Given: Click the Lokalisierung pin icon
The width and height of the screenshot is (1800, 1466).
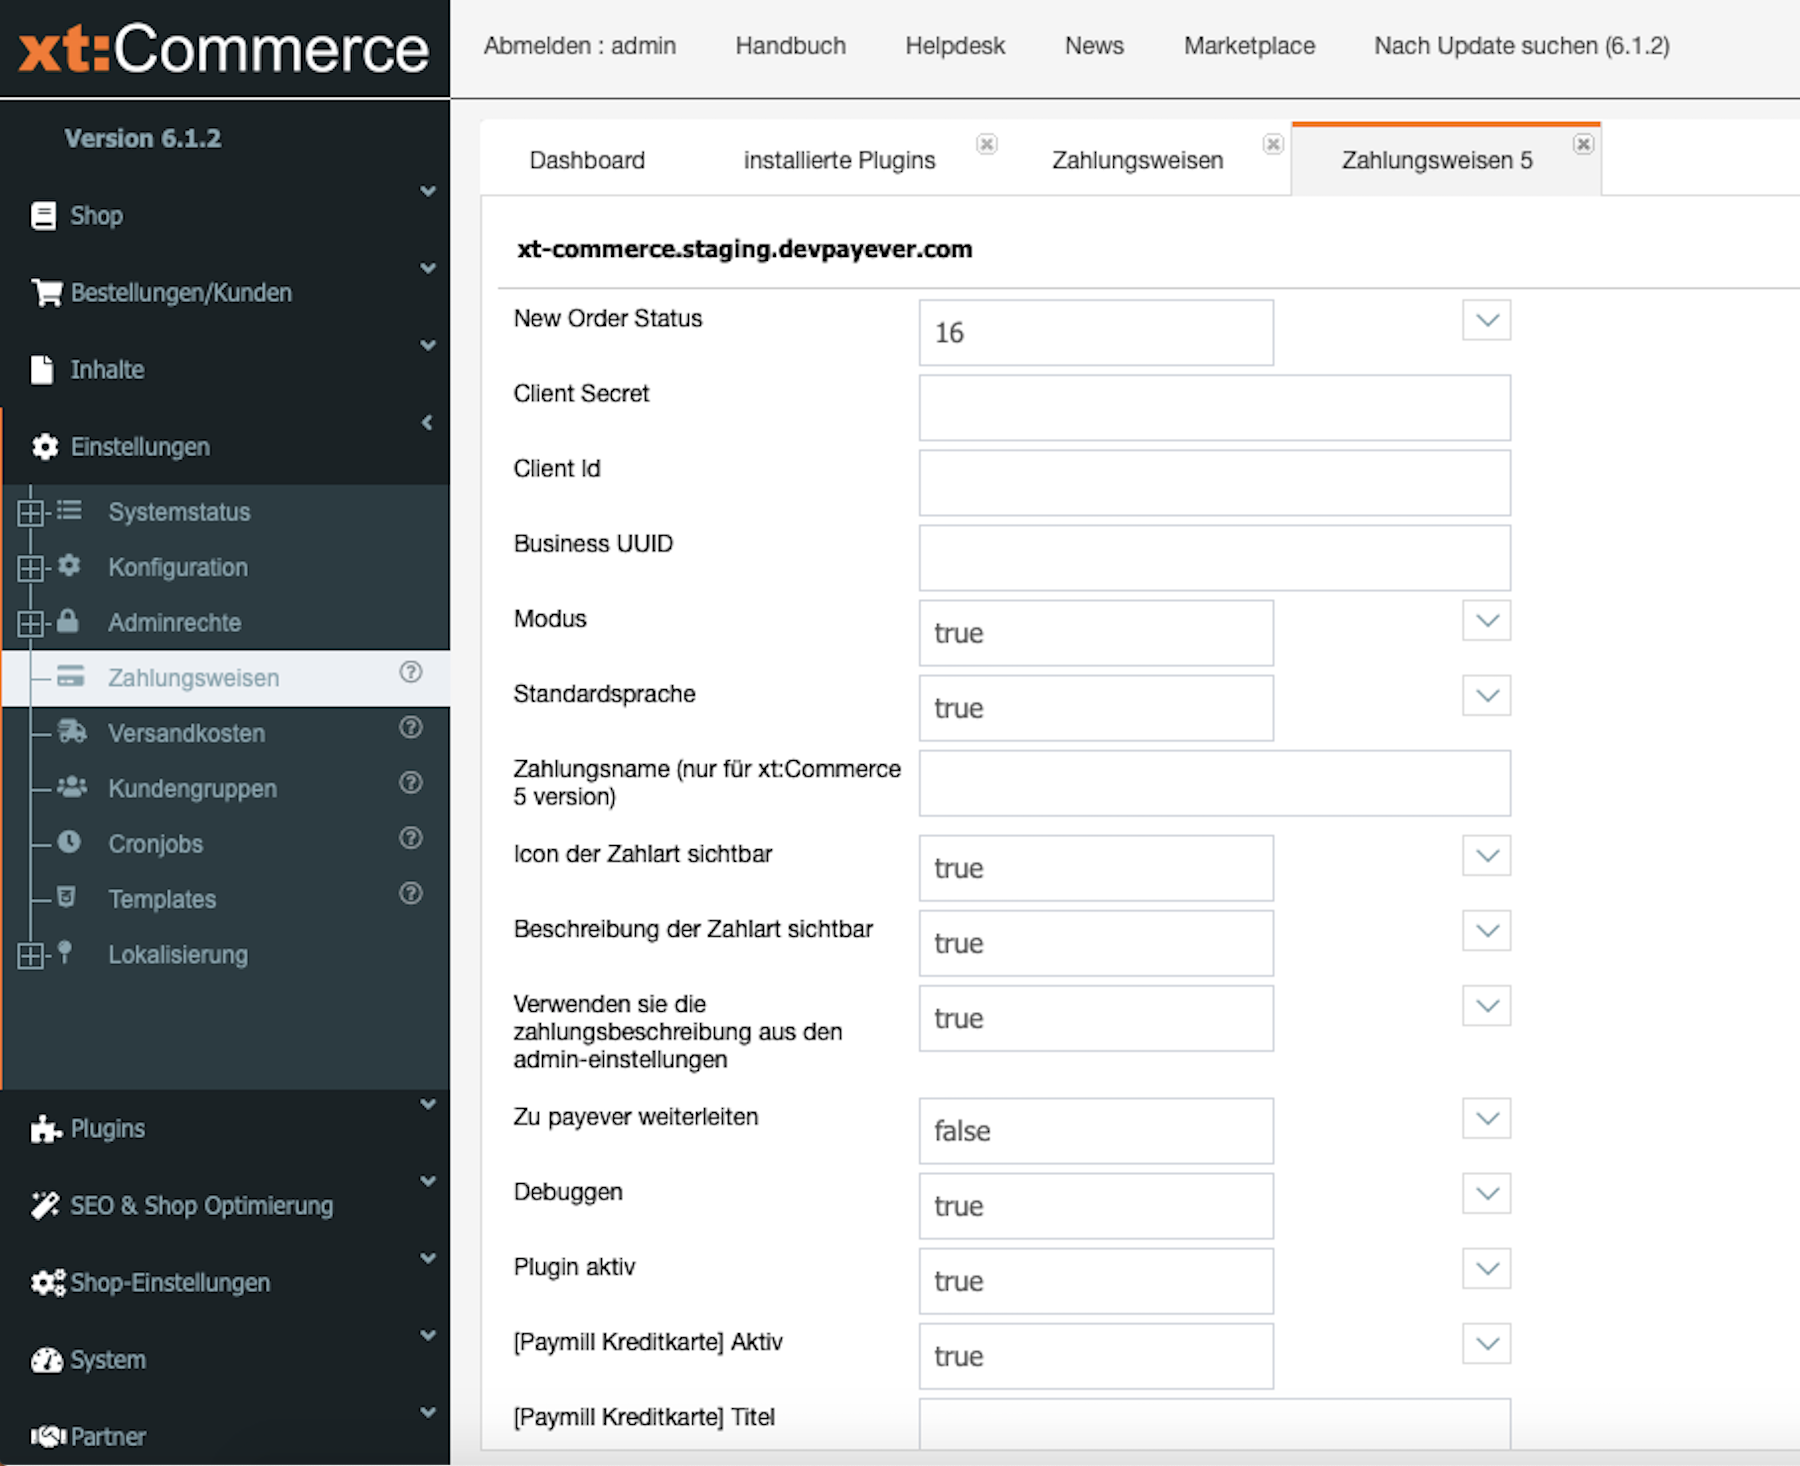Looking at the screenshot, I should pos(65,952).
